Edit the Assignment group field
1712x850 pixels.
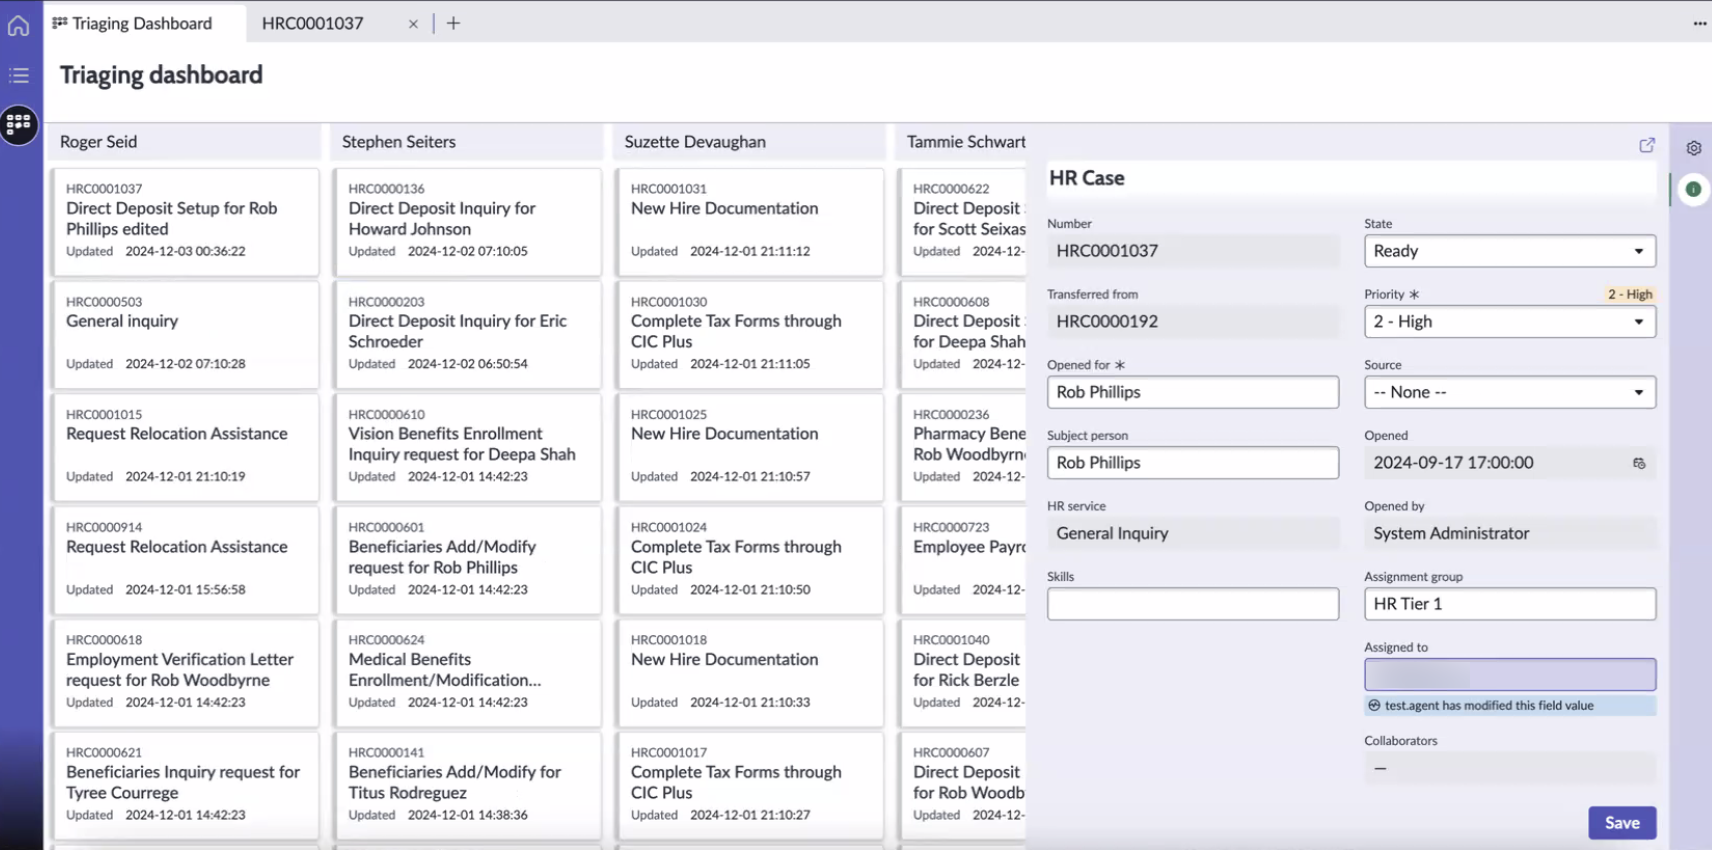point(1510,604)
